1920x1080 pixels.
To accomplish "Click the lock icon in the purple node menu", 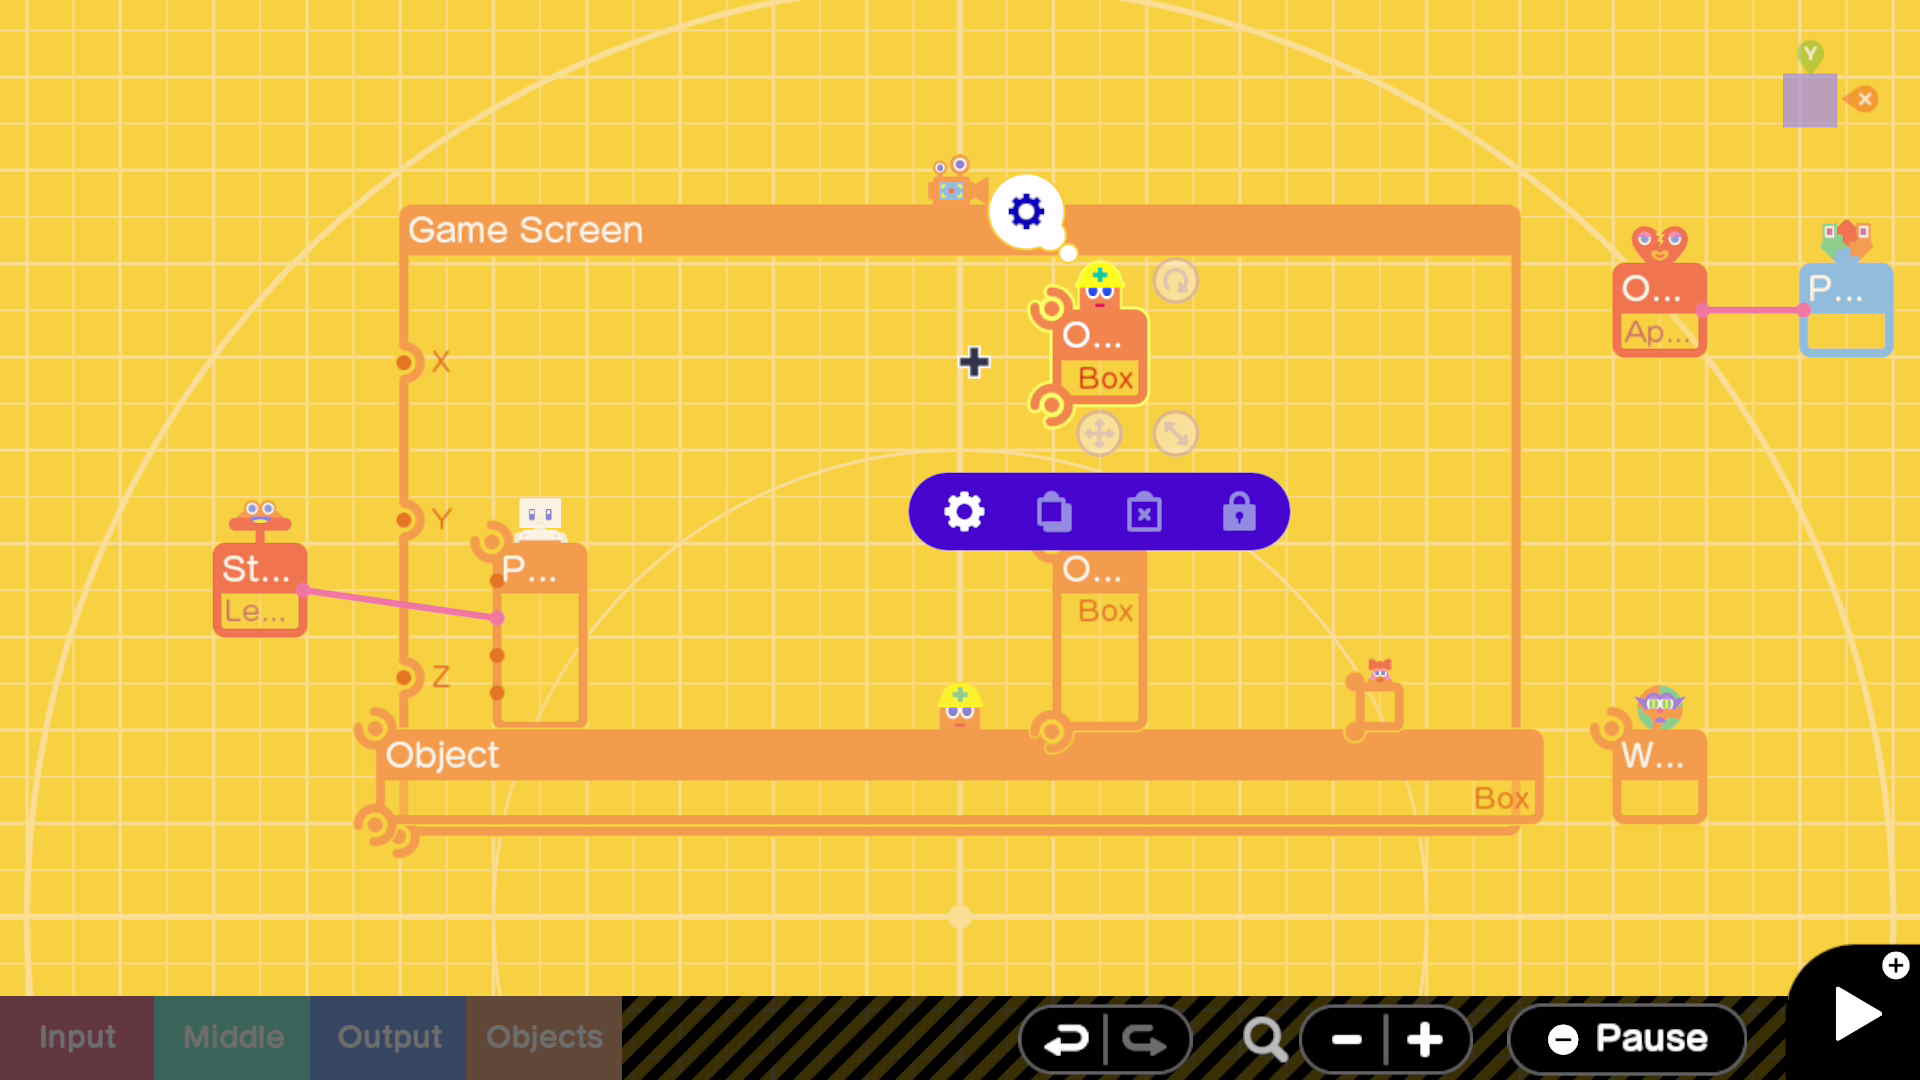I will coord(1238,512).
